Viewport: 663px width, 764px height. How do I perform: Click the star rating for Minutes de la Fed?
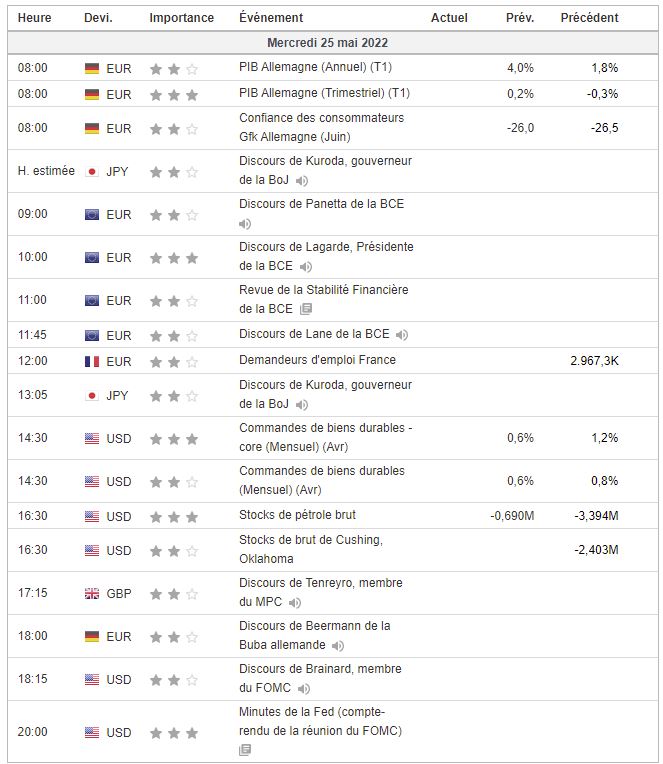click(x=174, y=732)
